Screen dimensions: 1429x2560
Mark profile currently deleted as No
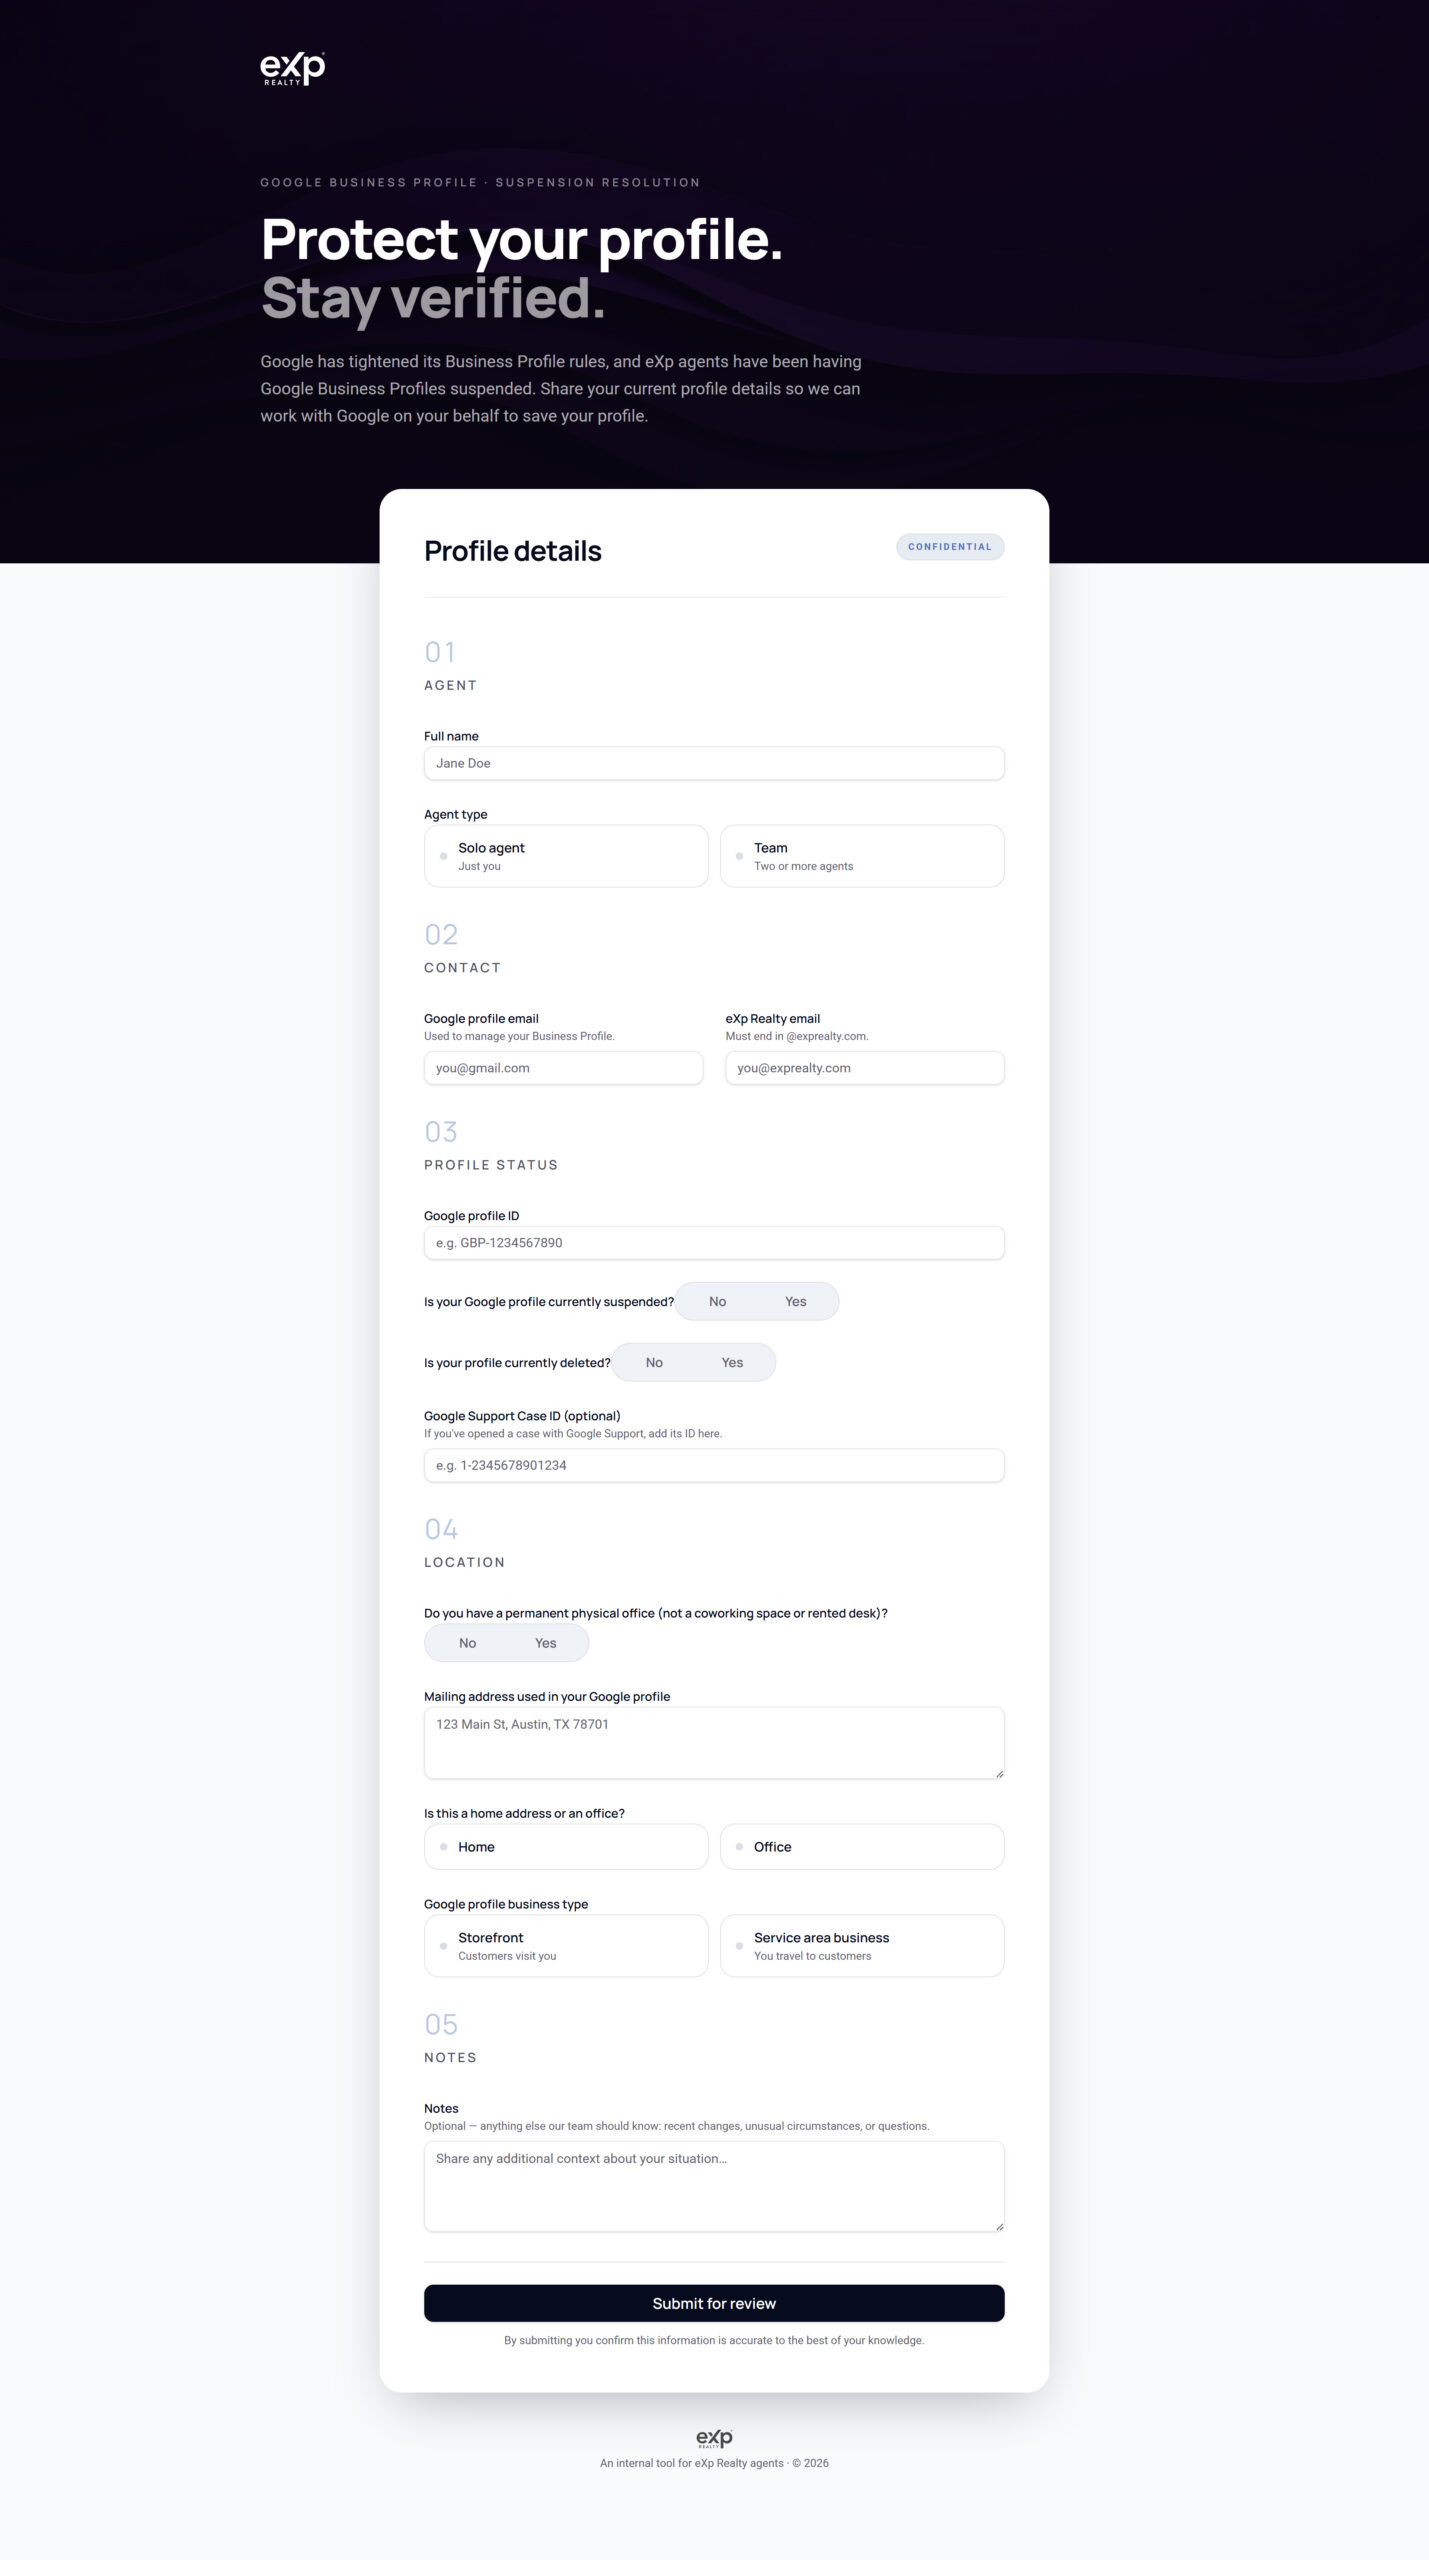point(654,1362)
